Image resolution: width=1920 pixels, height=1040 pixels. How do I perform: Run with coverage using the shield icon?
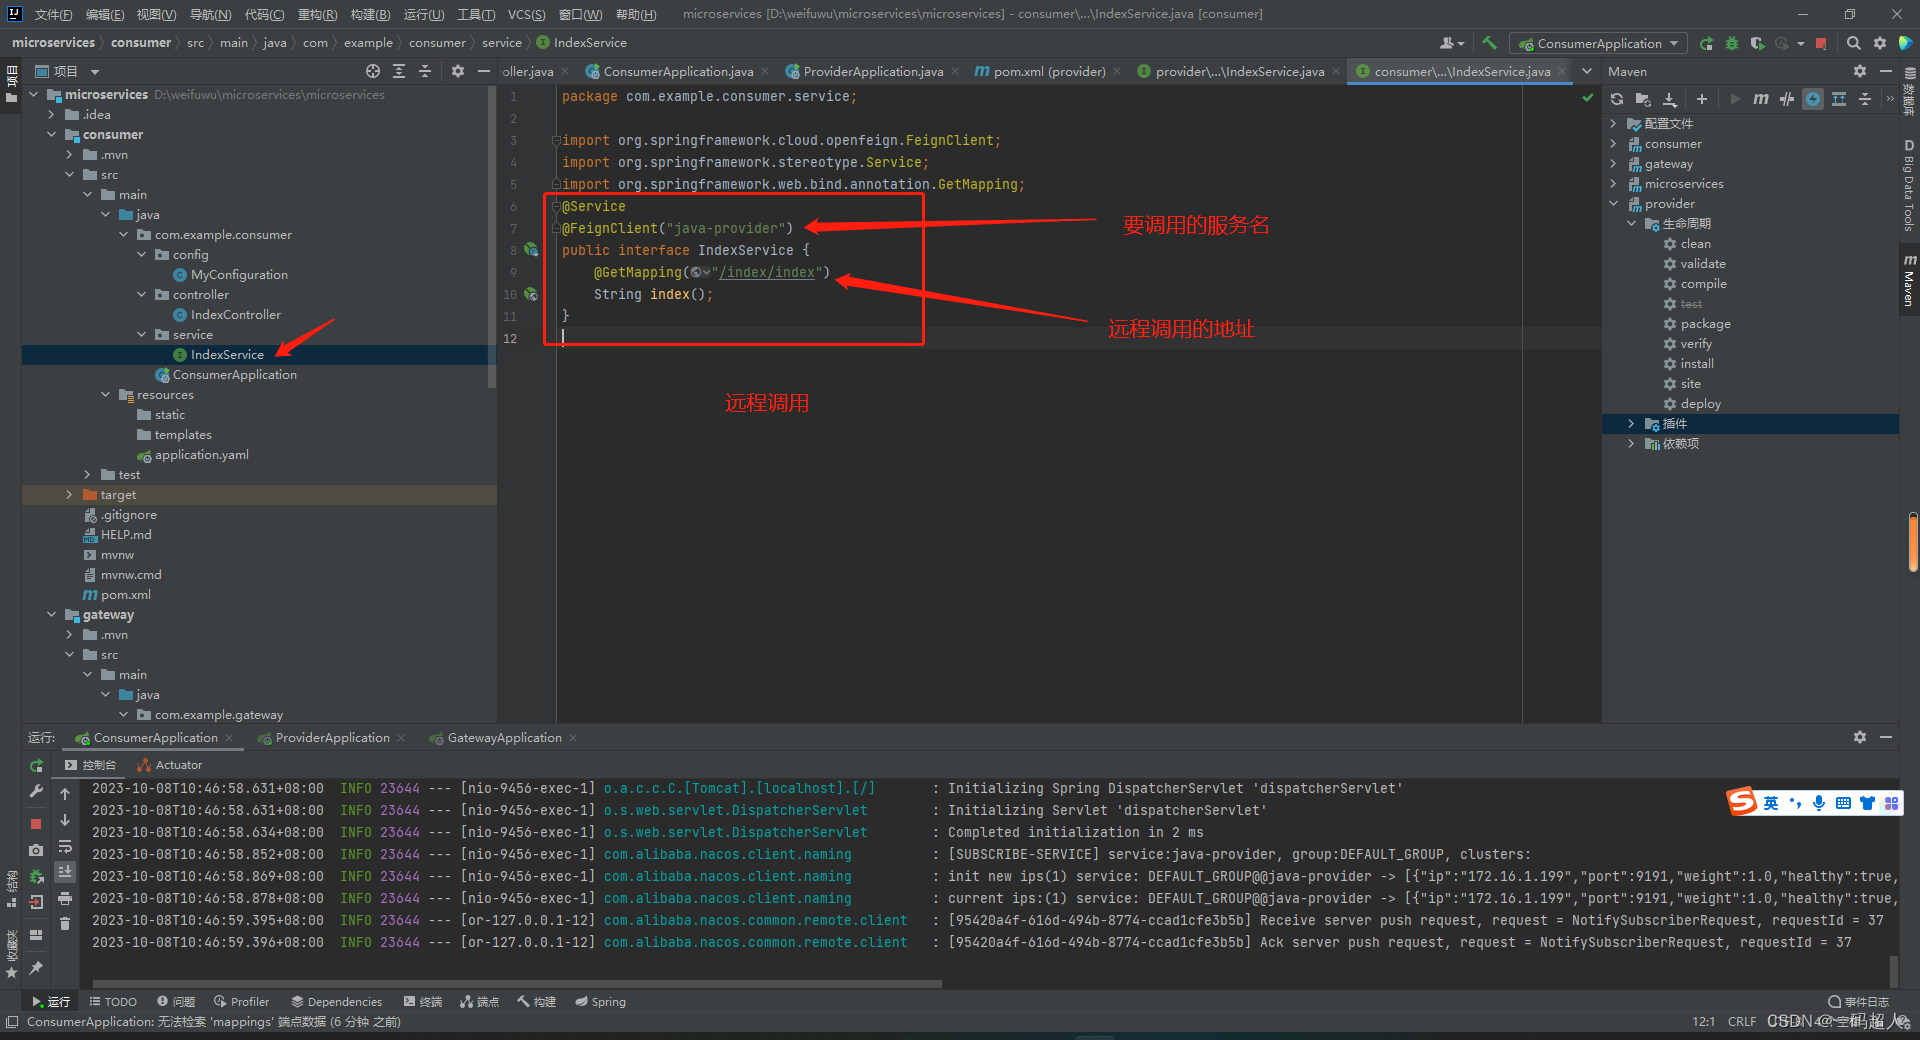click(x=1758, y=43)
